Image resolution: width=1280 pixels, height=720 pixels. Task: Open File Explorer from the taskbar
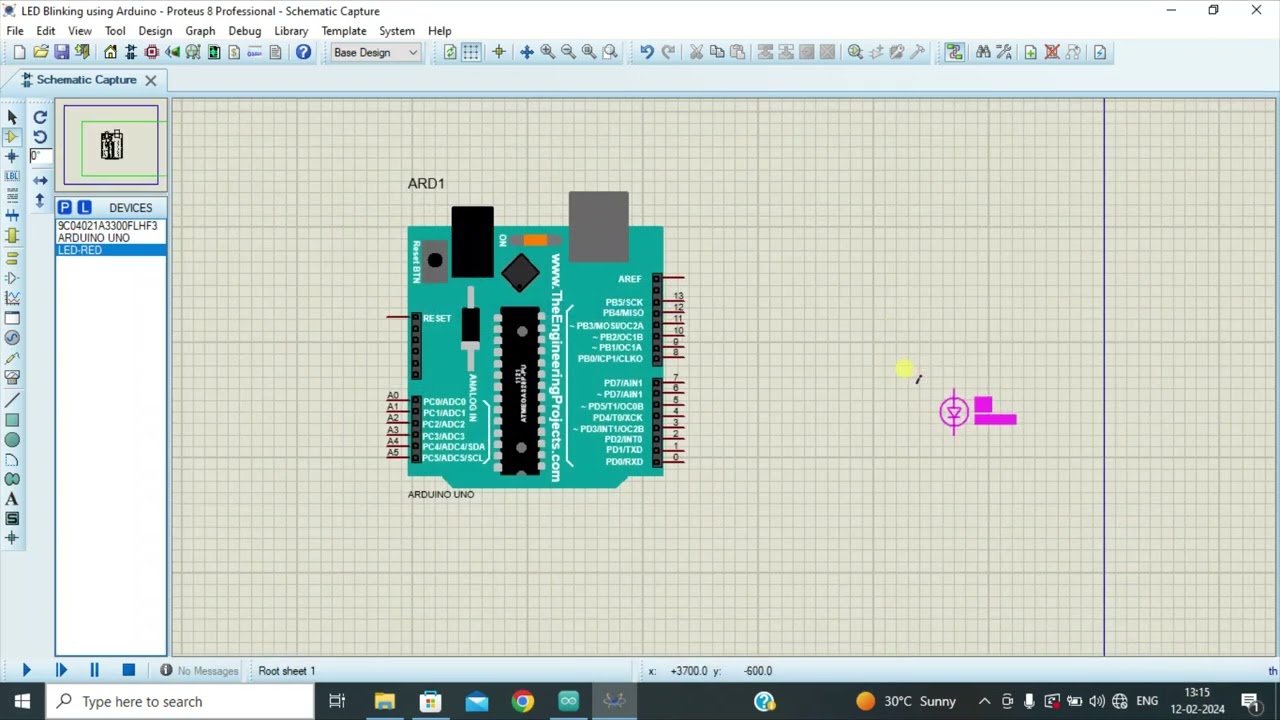(x=384, y=701)
